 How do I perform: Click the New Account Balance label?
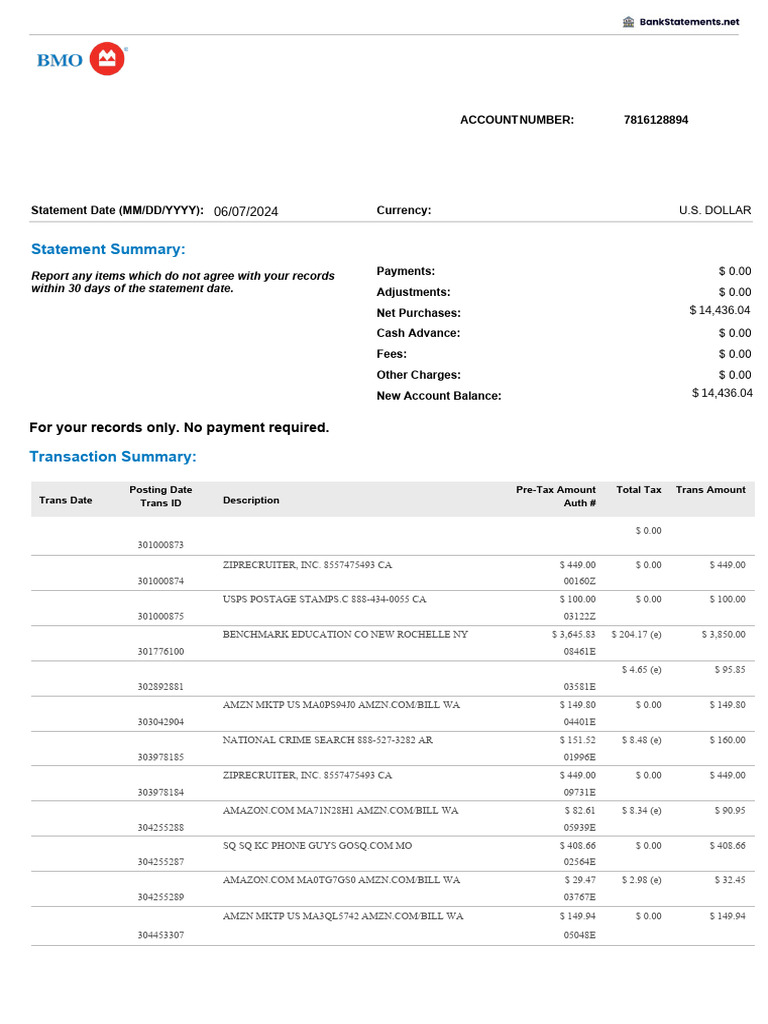[x=439, y=396]
